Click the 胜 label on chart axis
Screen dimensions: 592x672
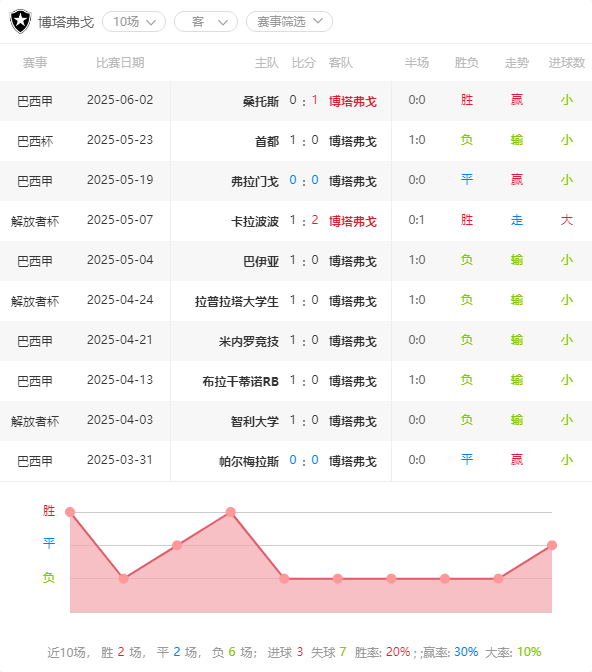[49, 510]
